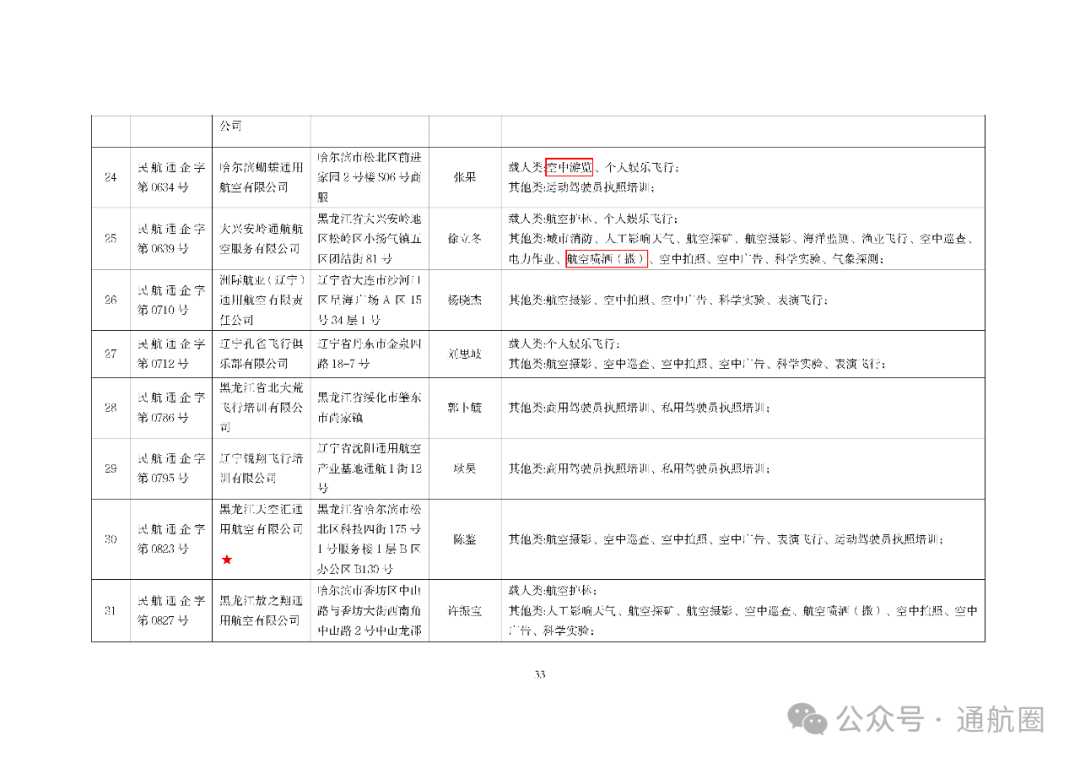Select the row number 31 cell
Image resolution: width=1080 pixels, height=763 pixels.
click(112, 611)
